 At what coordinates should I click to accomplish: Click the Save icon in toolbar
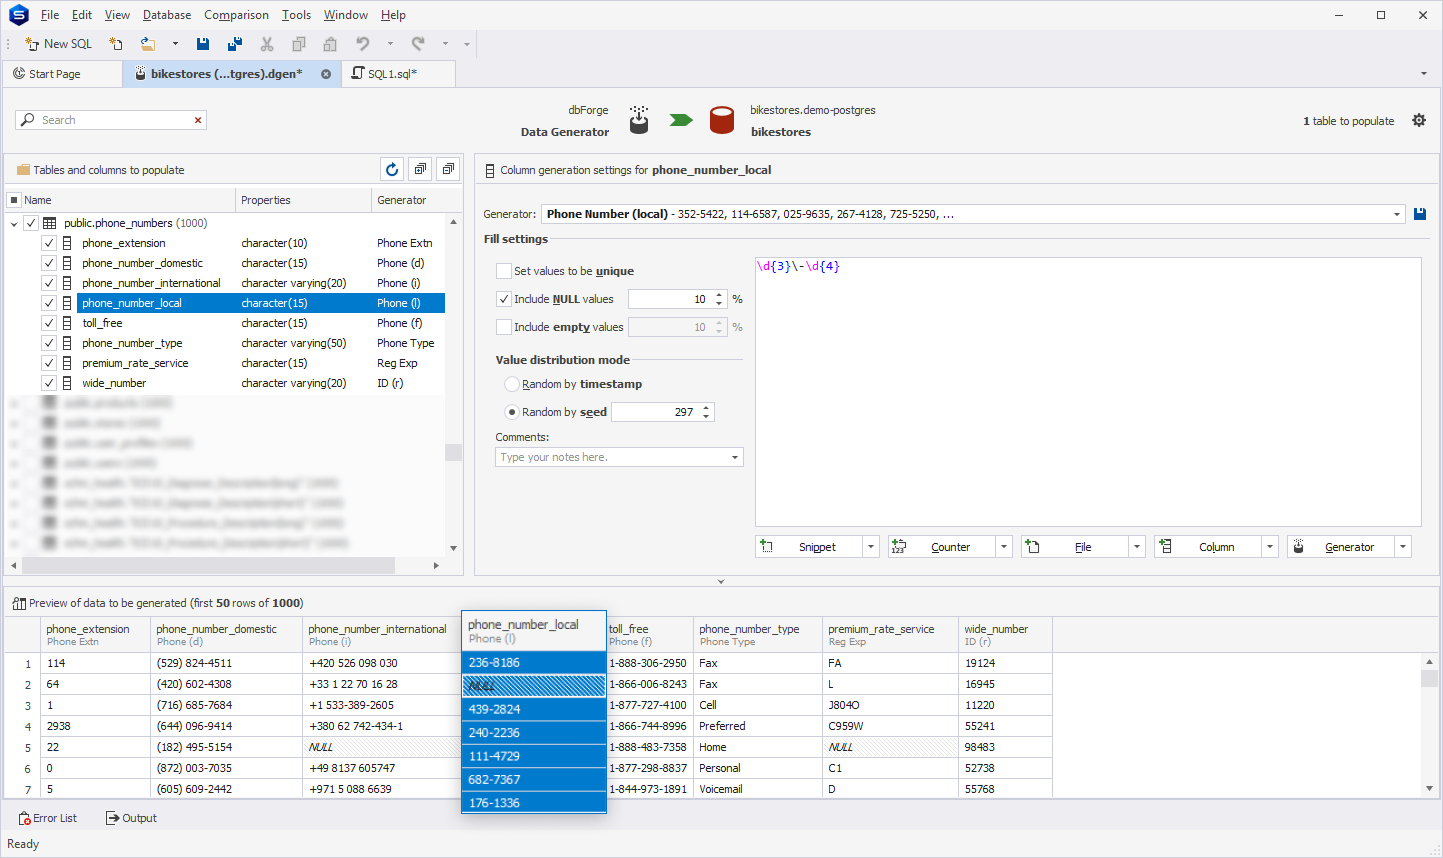(203, 44)
